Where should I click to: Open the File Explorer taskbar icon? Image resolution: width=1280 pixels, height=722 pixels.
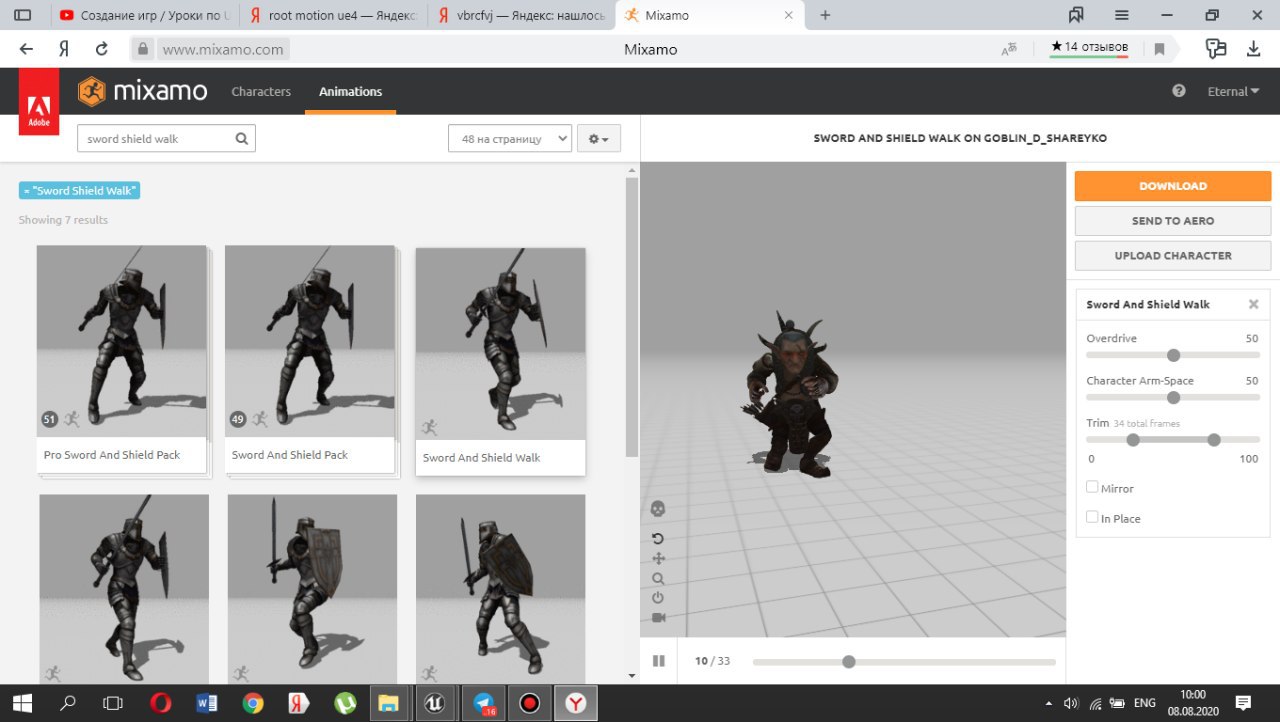click(388, 703)
